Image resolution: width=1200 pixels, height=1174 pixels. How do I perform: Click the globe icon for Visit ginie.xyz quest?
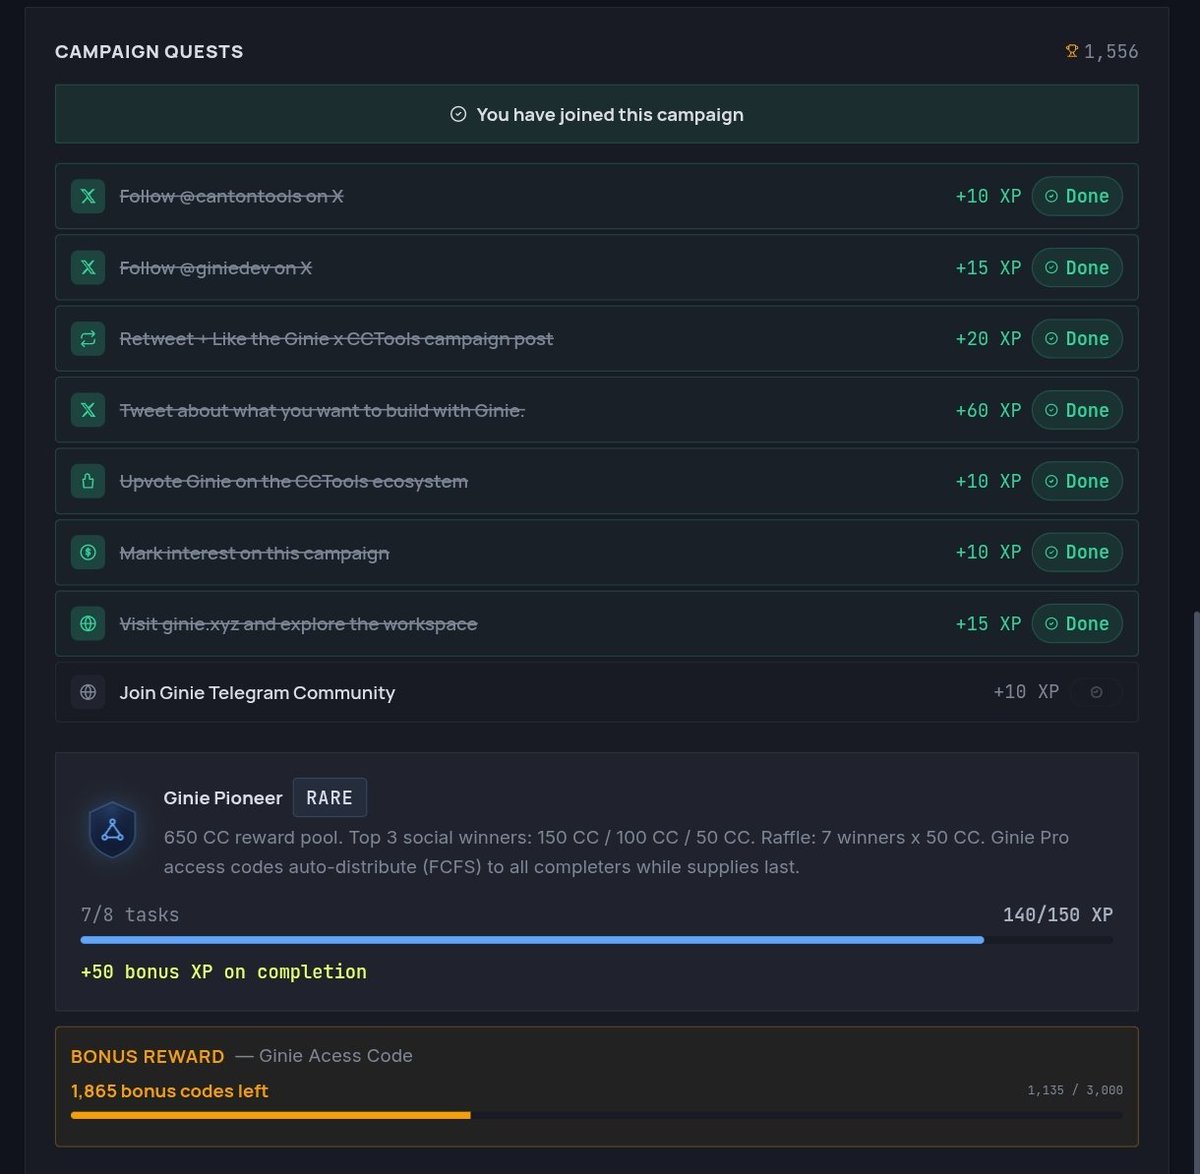(88, 623)
